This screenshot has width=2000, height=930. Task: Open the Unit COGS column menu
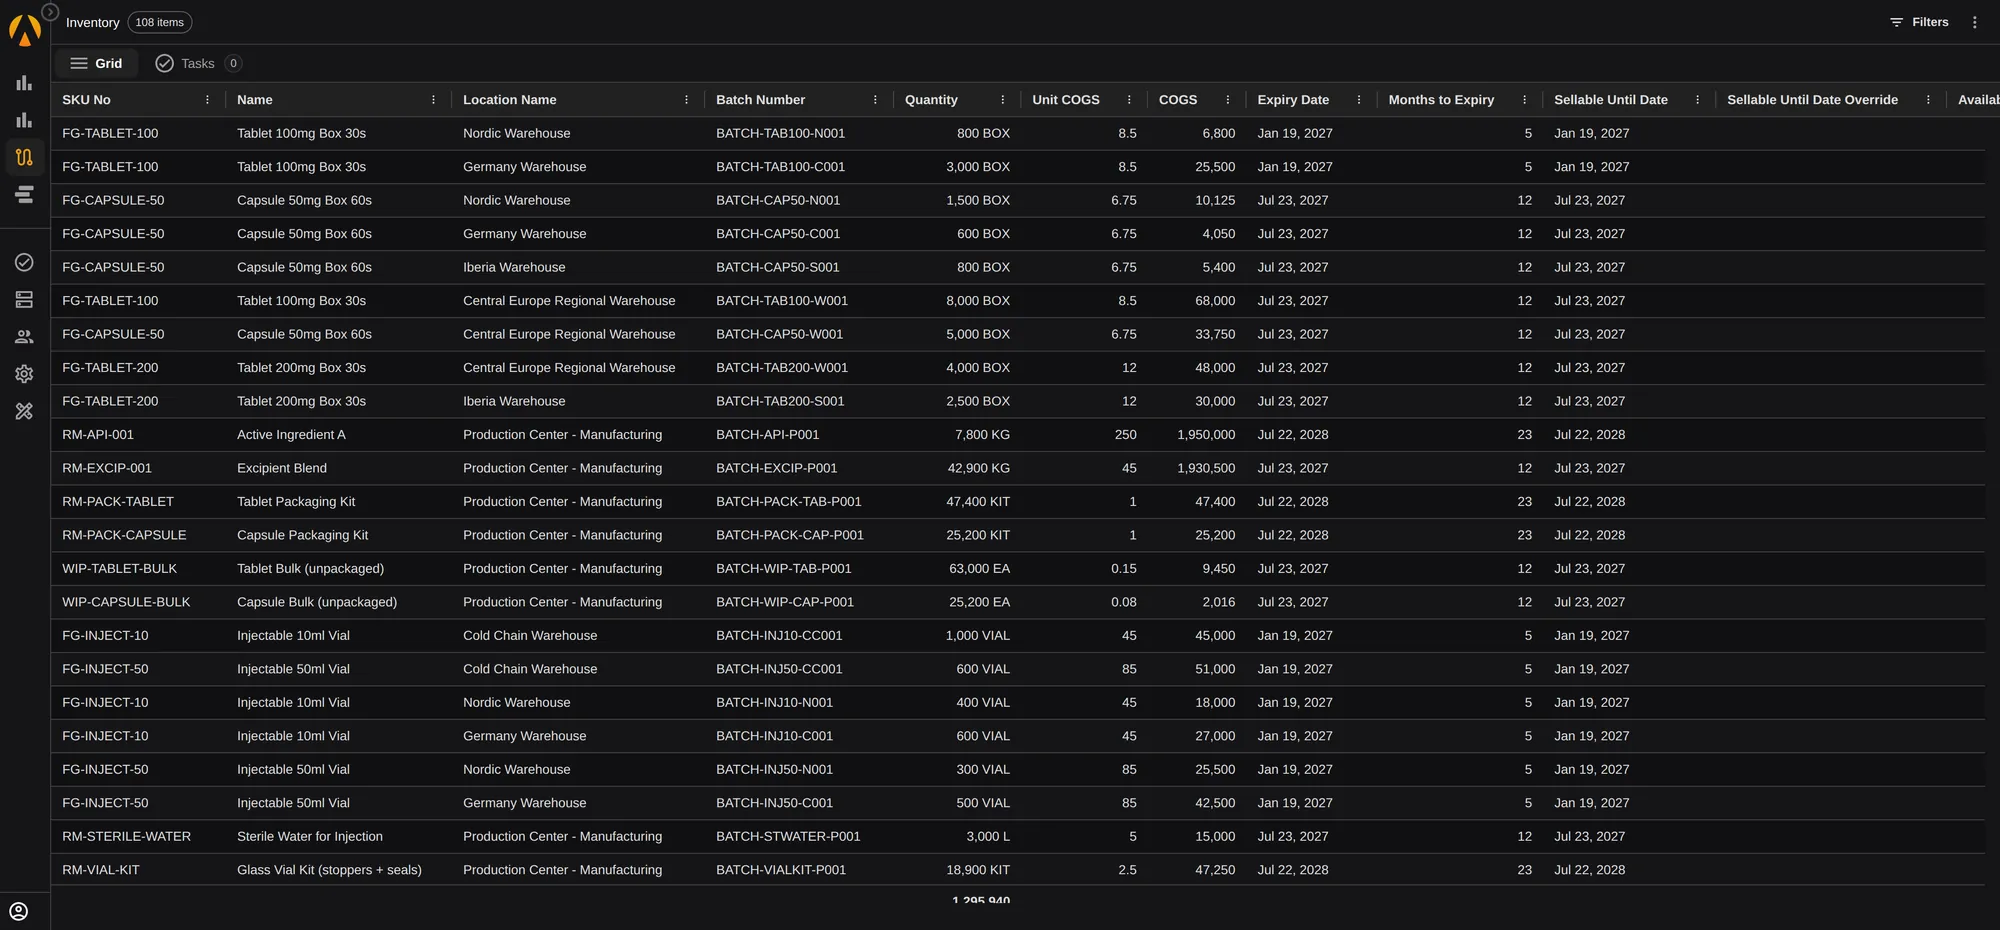point(1129,100)
